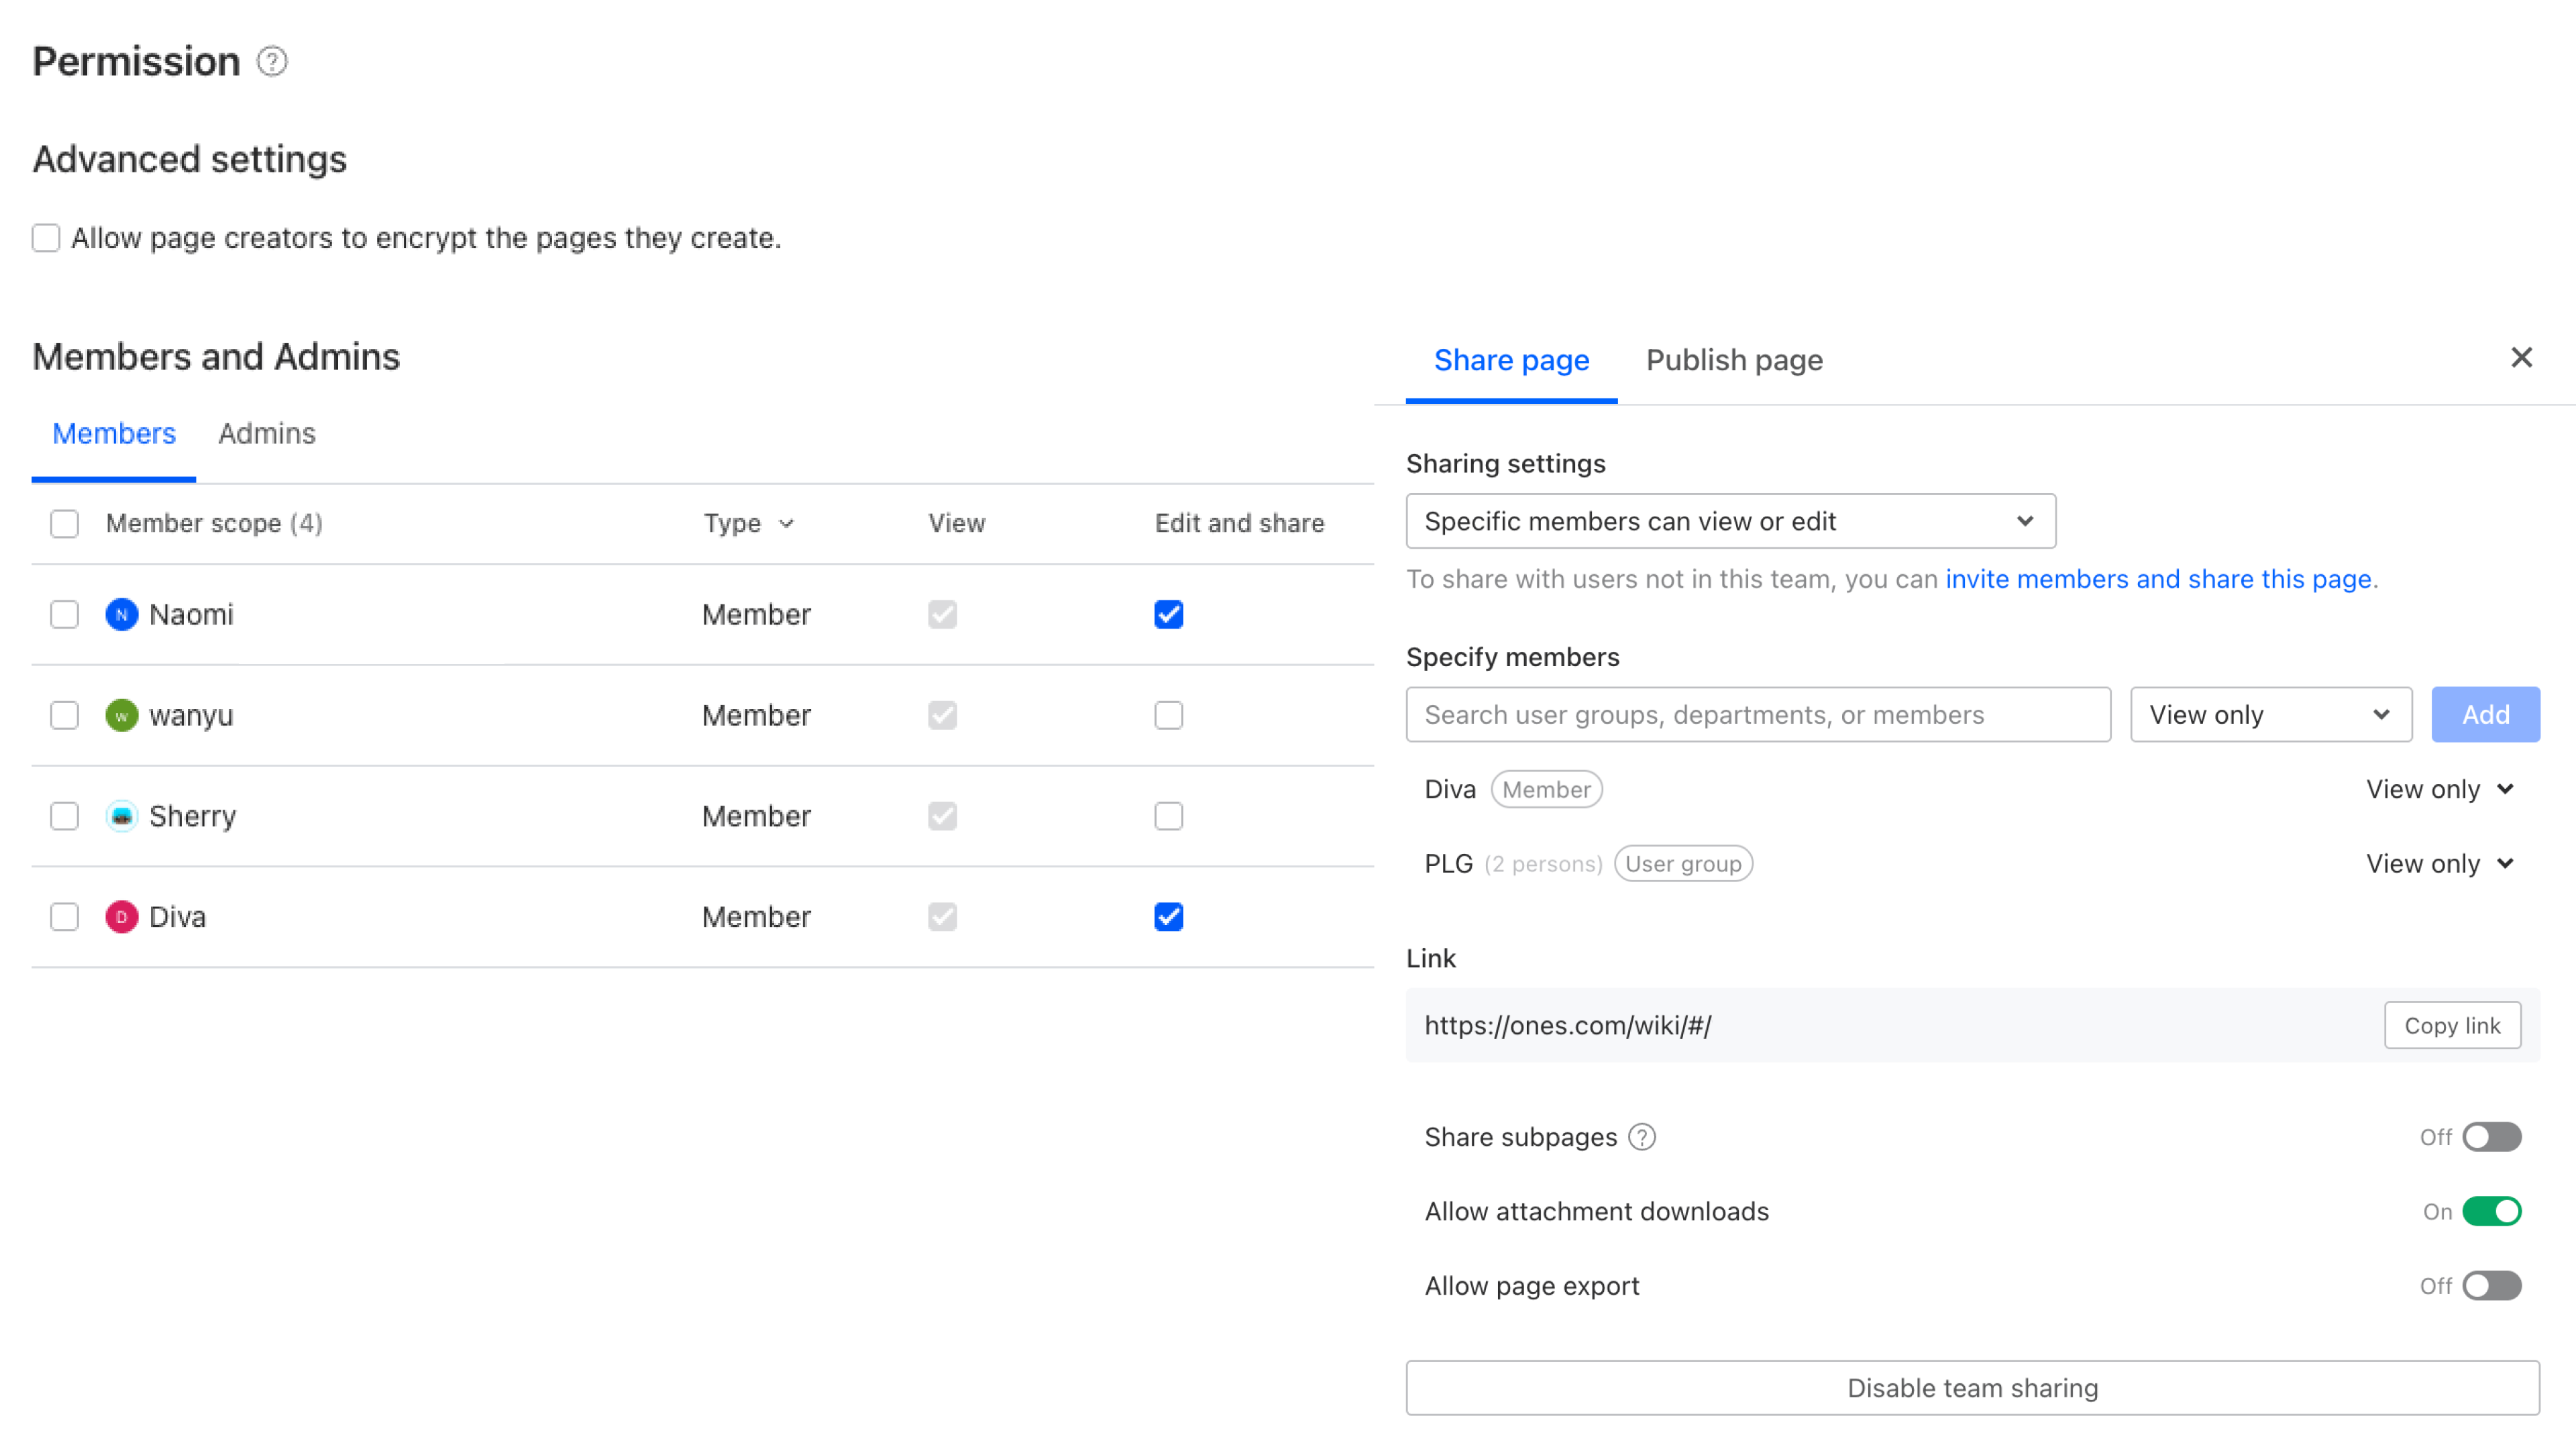The image size is (2576, 1449).
Task: Open the Publish page tab
Action: (1734, 360)
